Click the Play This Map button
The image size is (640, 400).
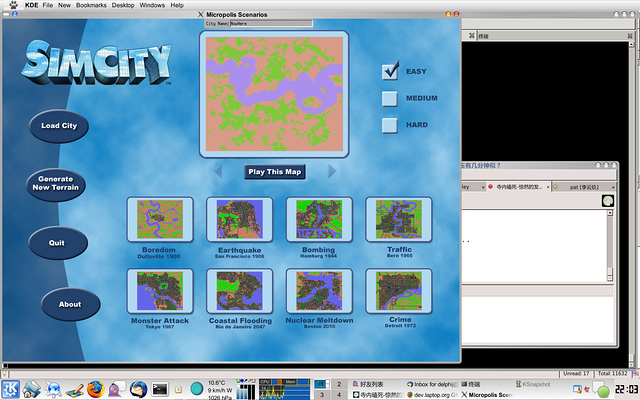point(275,171)
